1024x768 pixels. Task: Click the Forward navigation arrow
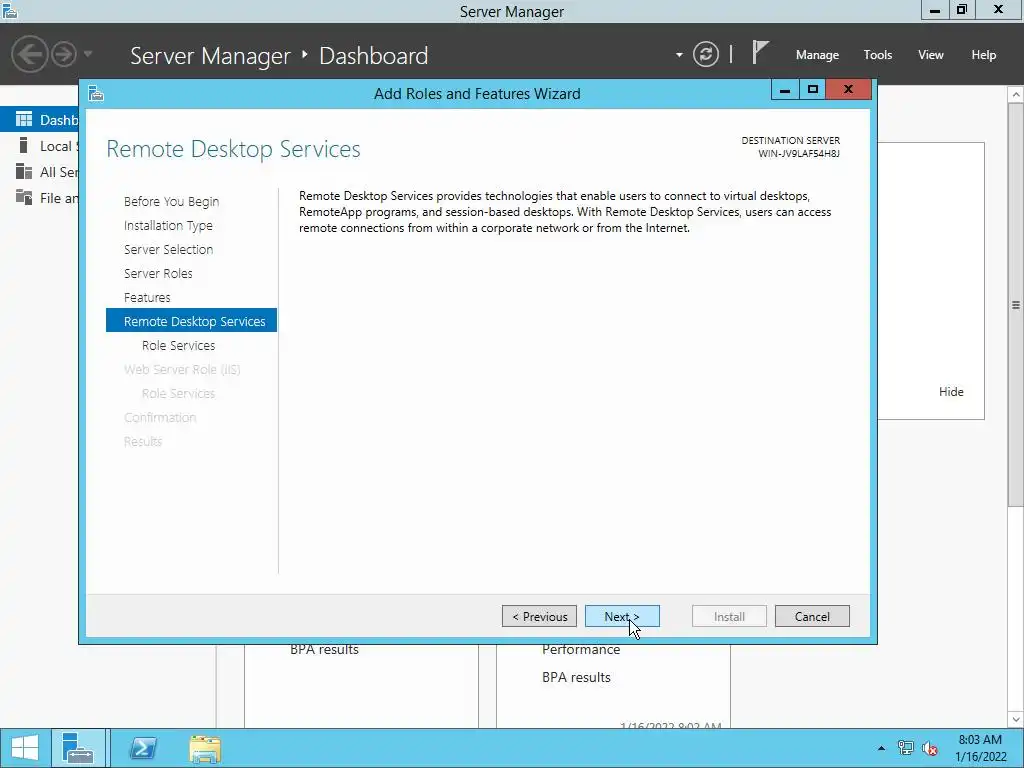point(64,54)
